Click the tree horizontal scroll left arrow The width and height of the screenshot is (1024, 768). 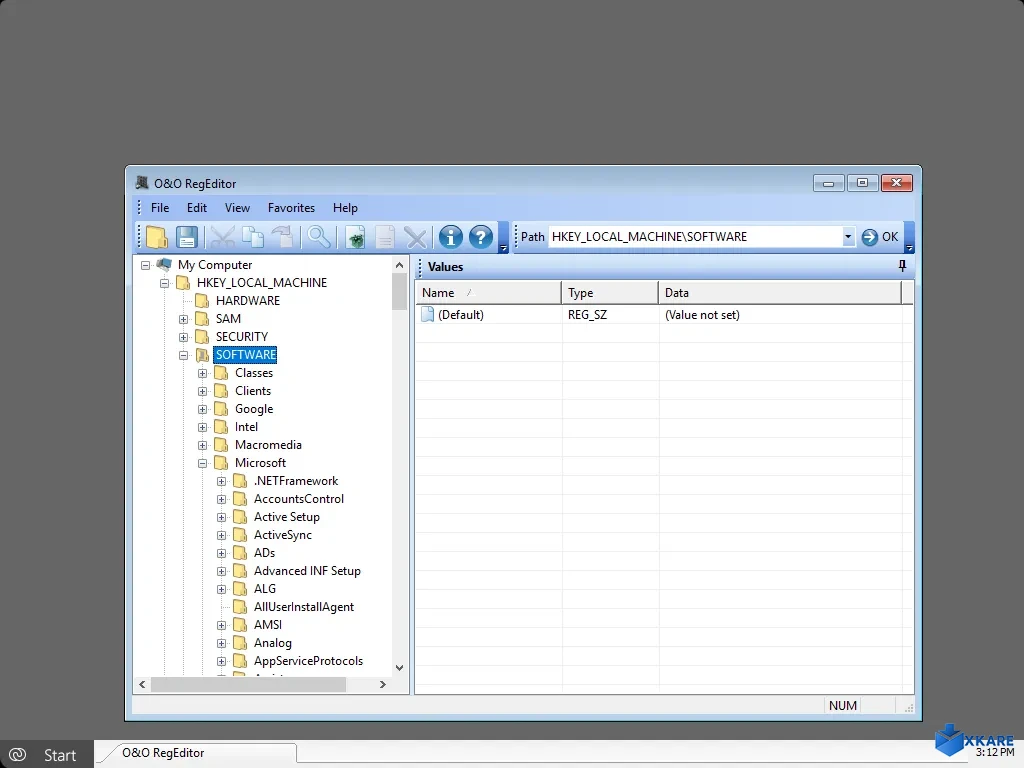(x=142, y=684)
